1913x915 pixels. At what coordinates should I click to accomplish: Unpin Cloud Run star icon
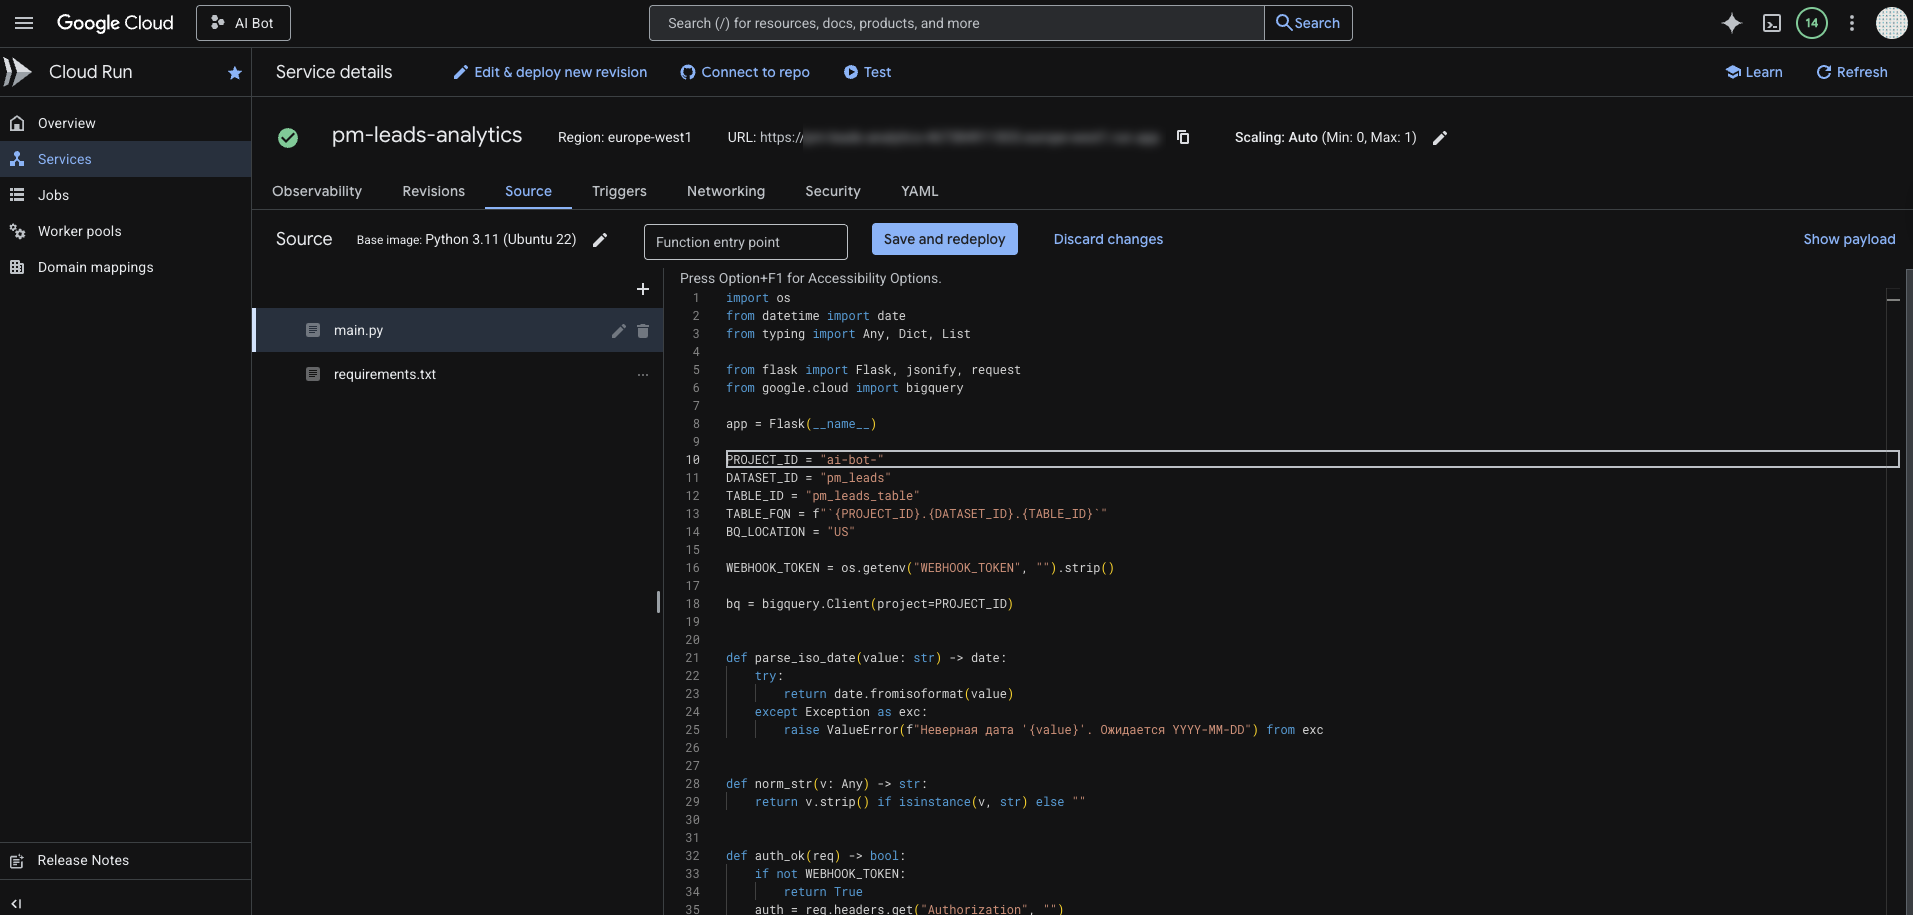pos(235,73)
